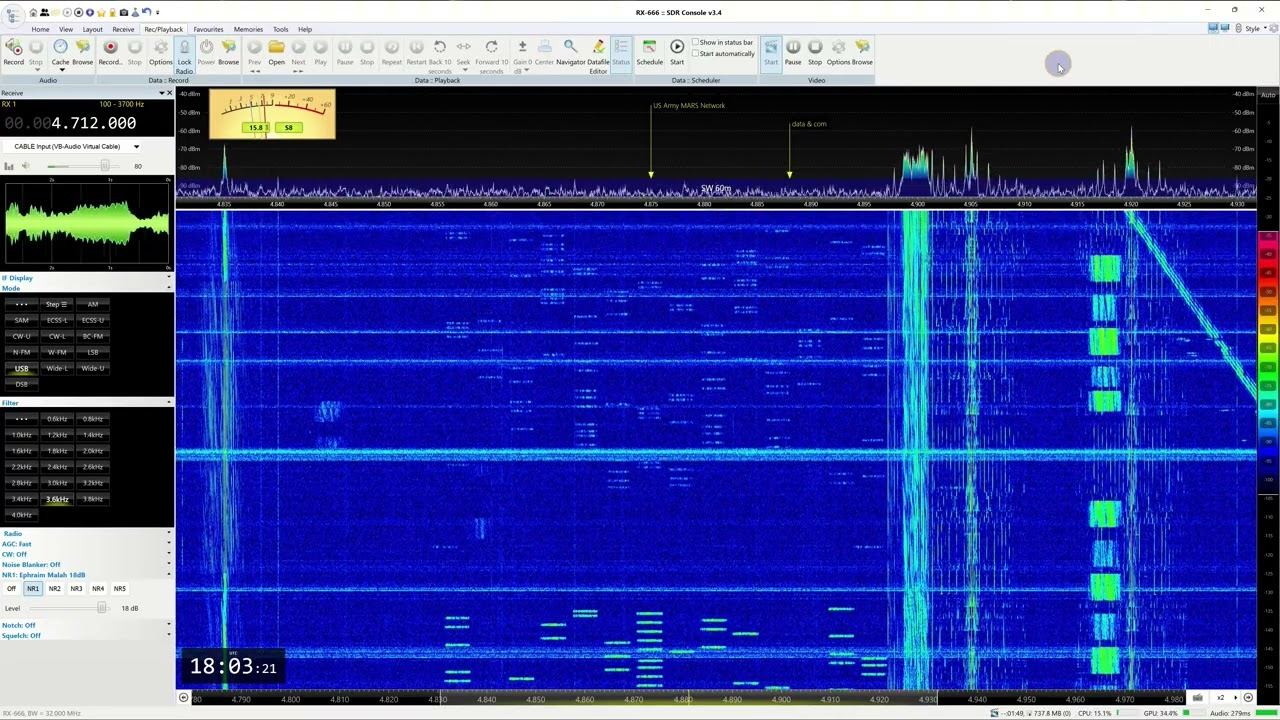The width and height of the screenshot is (1280, 720).
Task: Pause the data playback
Action: click(345, 51)
